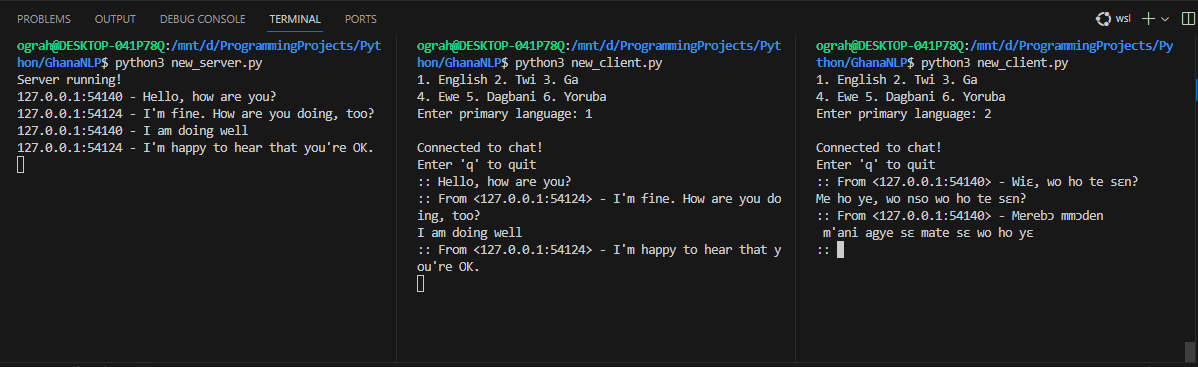Select the TERMINAL tab

tap(295, 19)
